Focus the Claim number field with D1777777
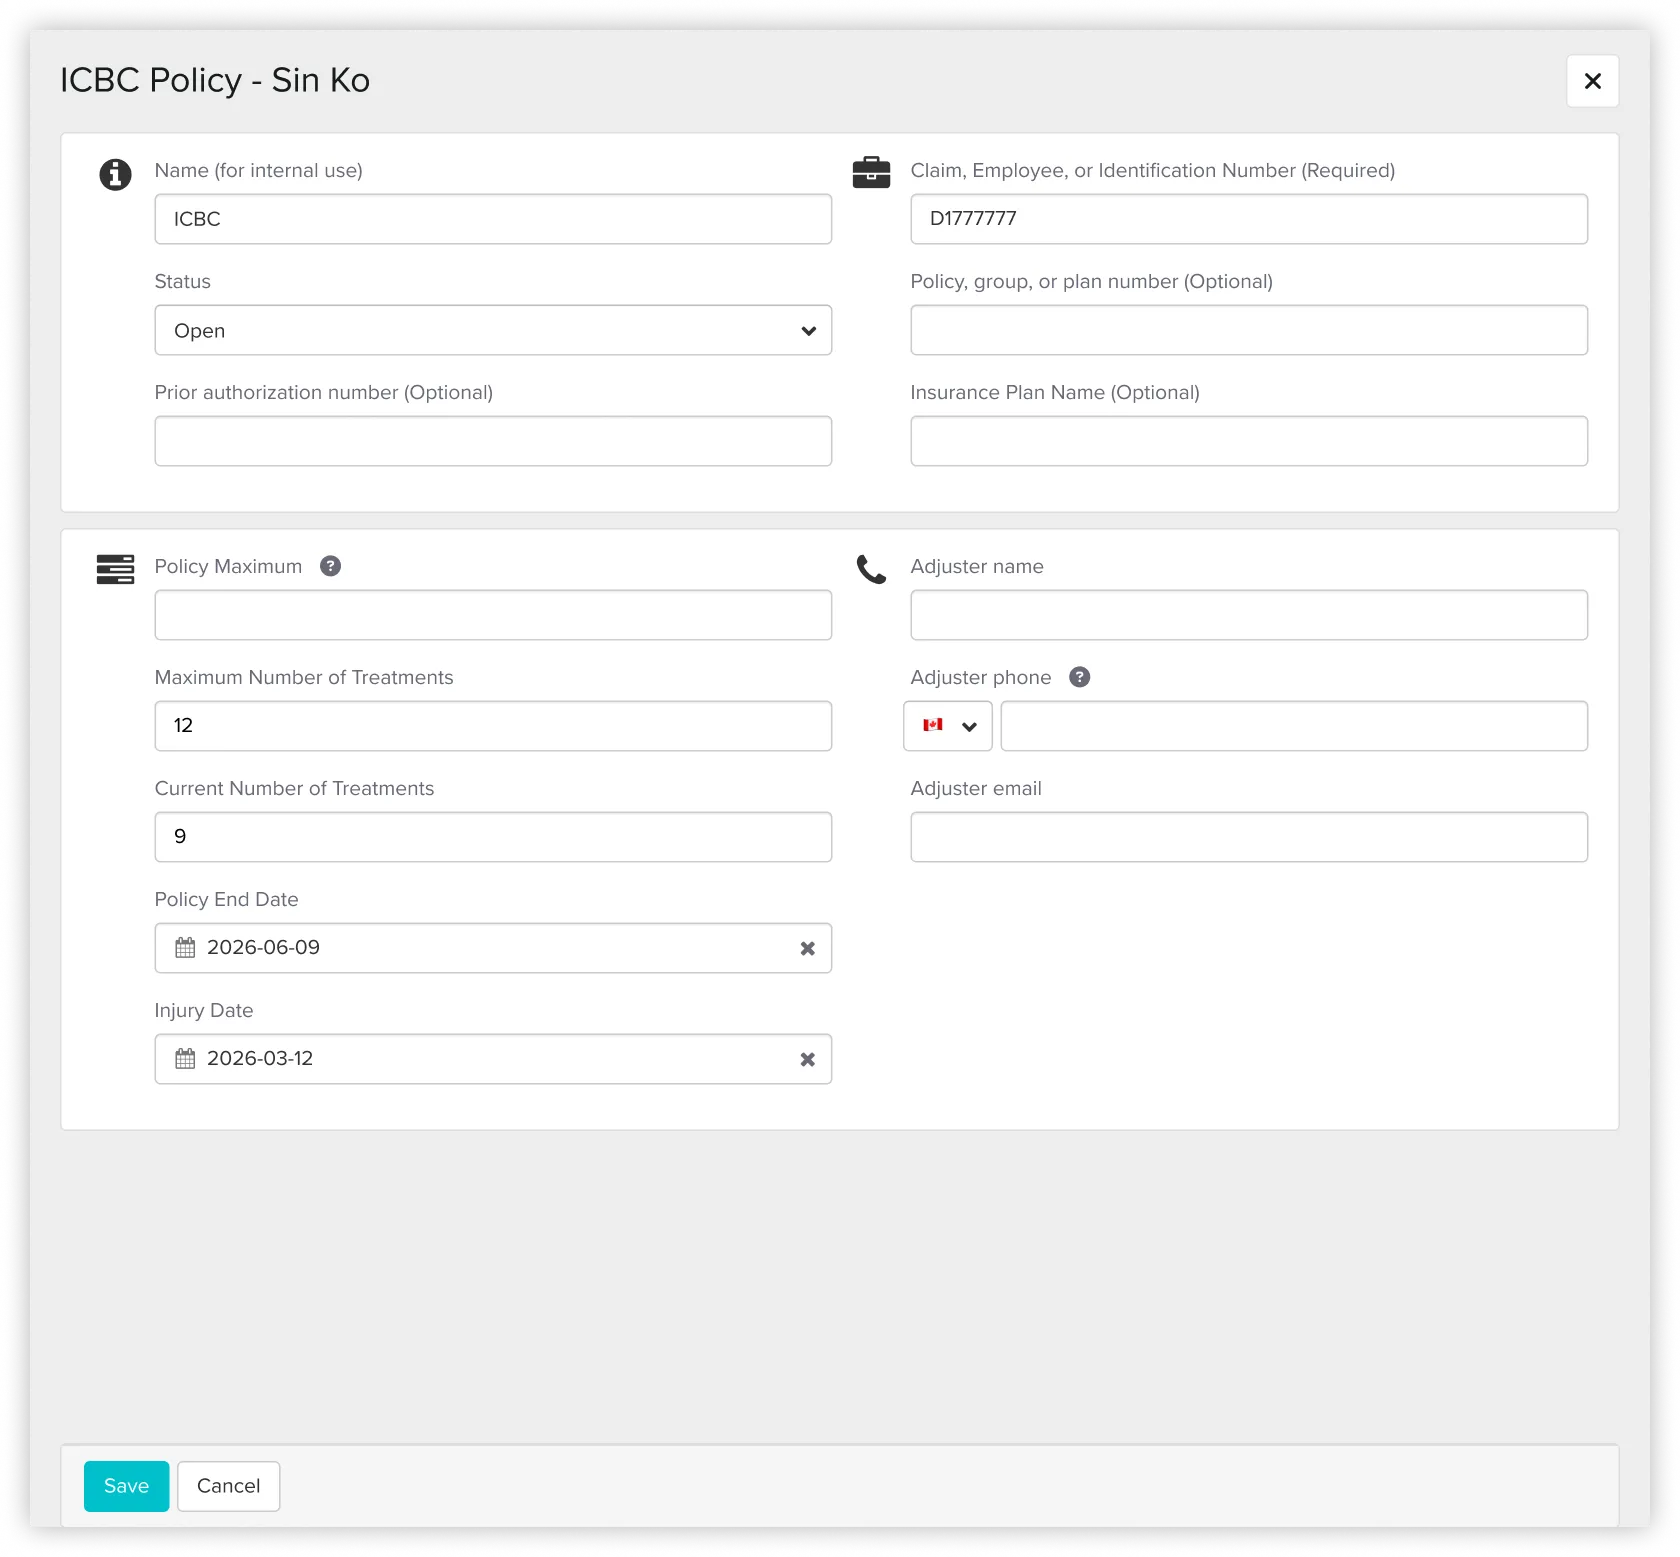The width and height of the screenshot is (1680, 1557). click(1249, 219)
